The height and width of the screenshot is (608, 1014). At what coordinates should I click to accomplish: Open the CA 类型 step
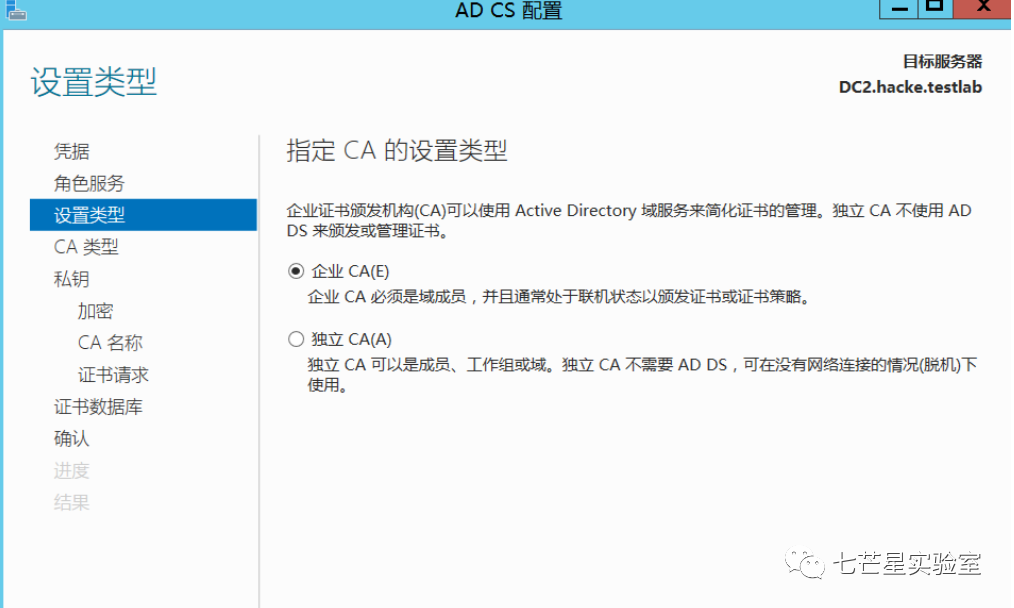tap(86, 246)
